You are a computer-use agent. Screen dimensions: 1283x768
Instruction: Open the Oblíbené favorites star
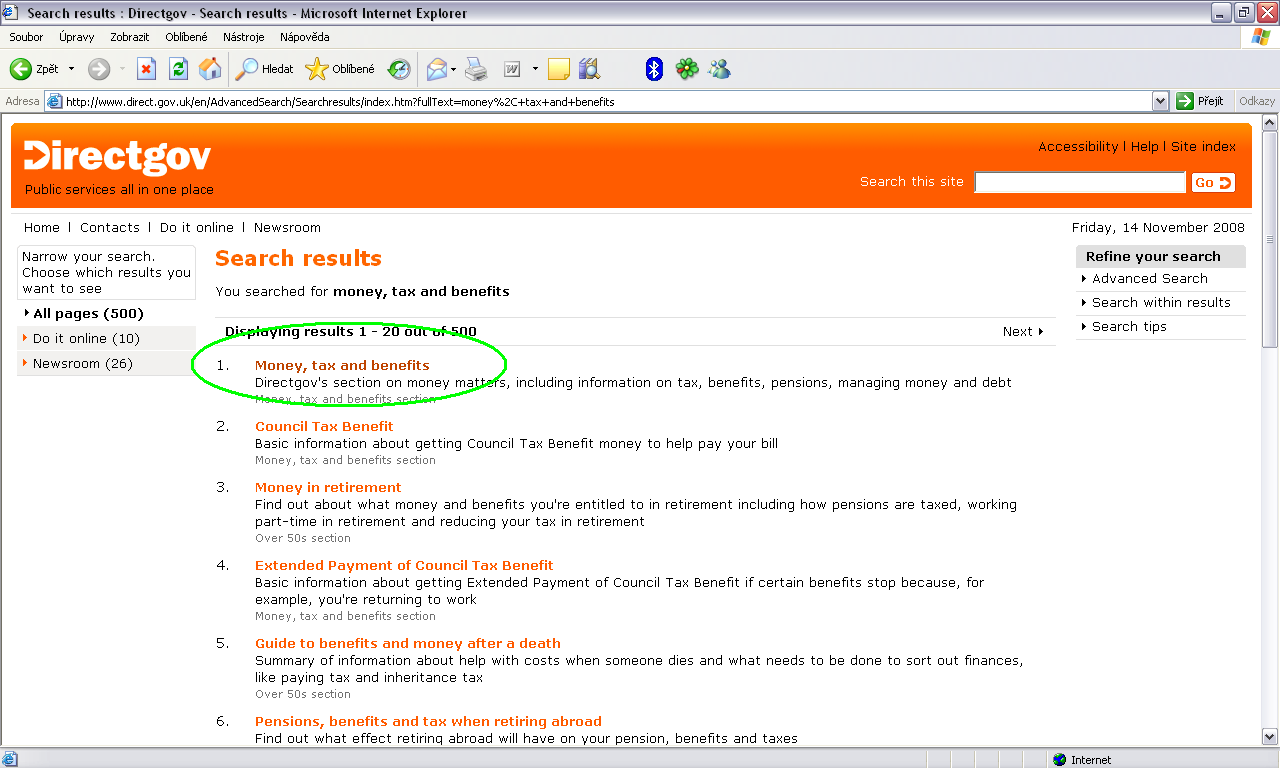coord(341,69)
